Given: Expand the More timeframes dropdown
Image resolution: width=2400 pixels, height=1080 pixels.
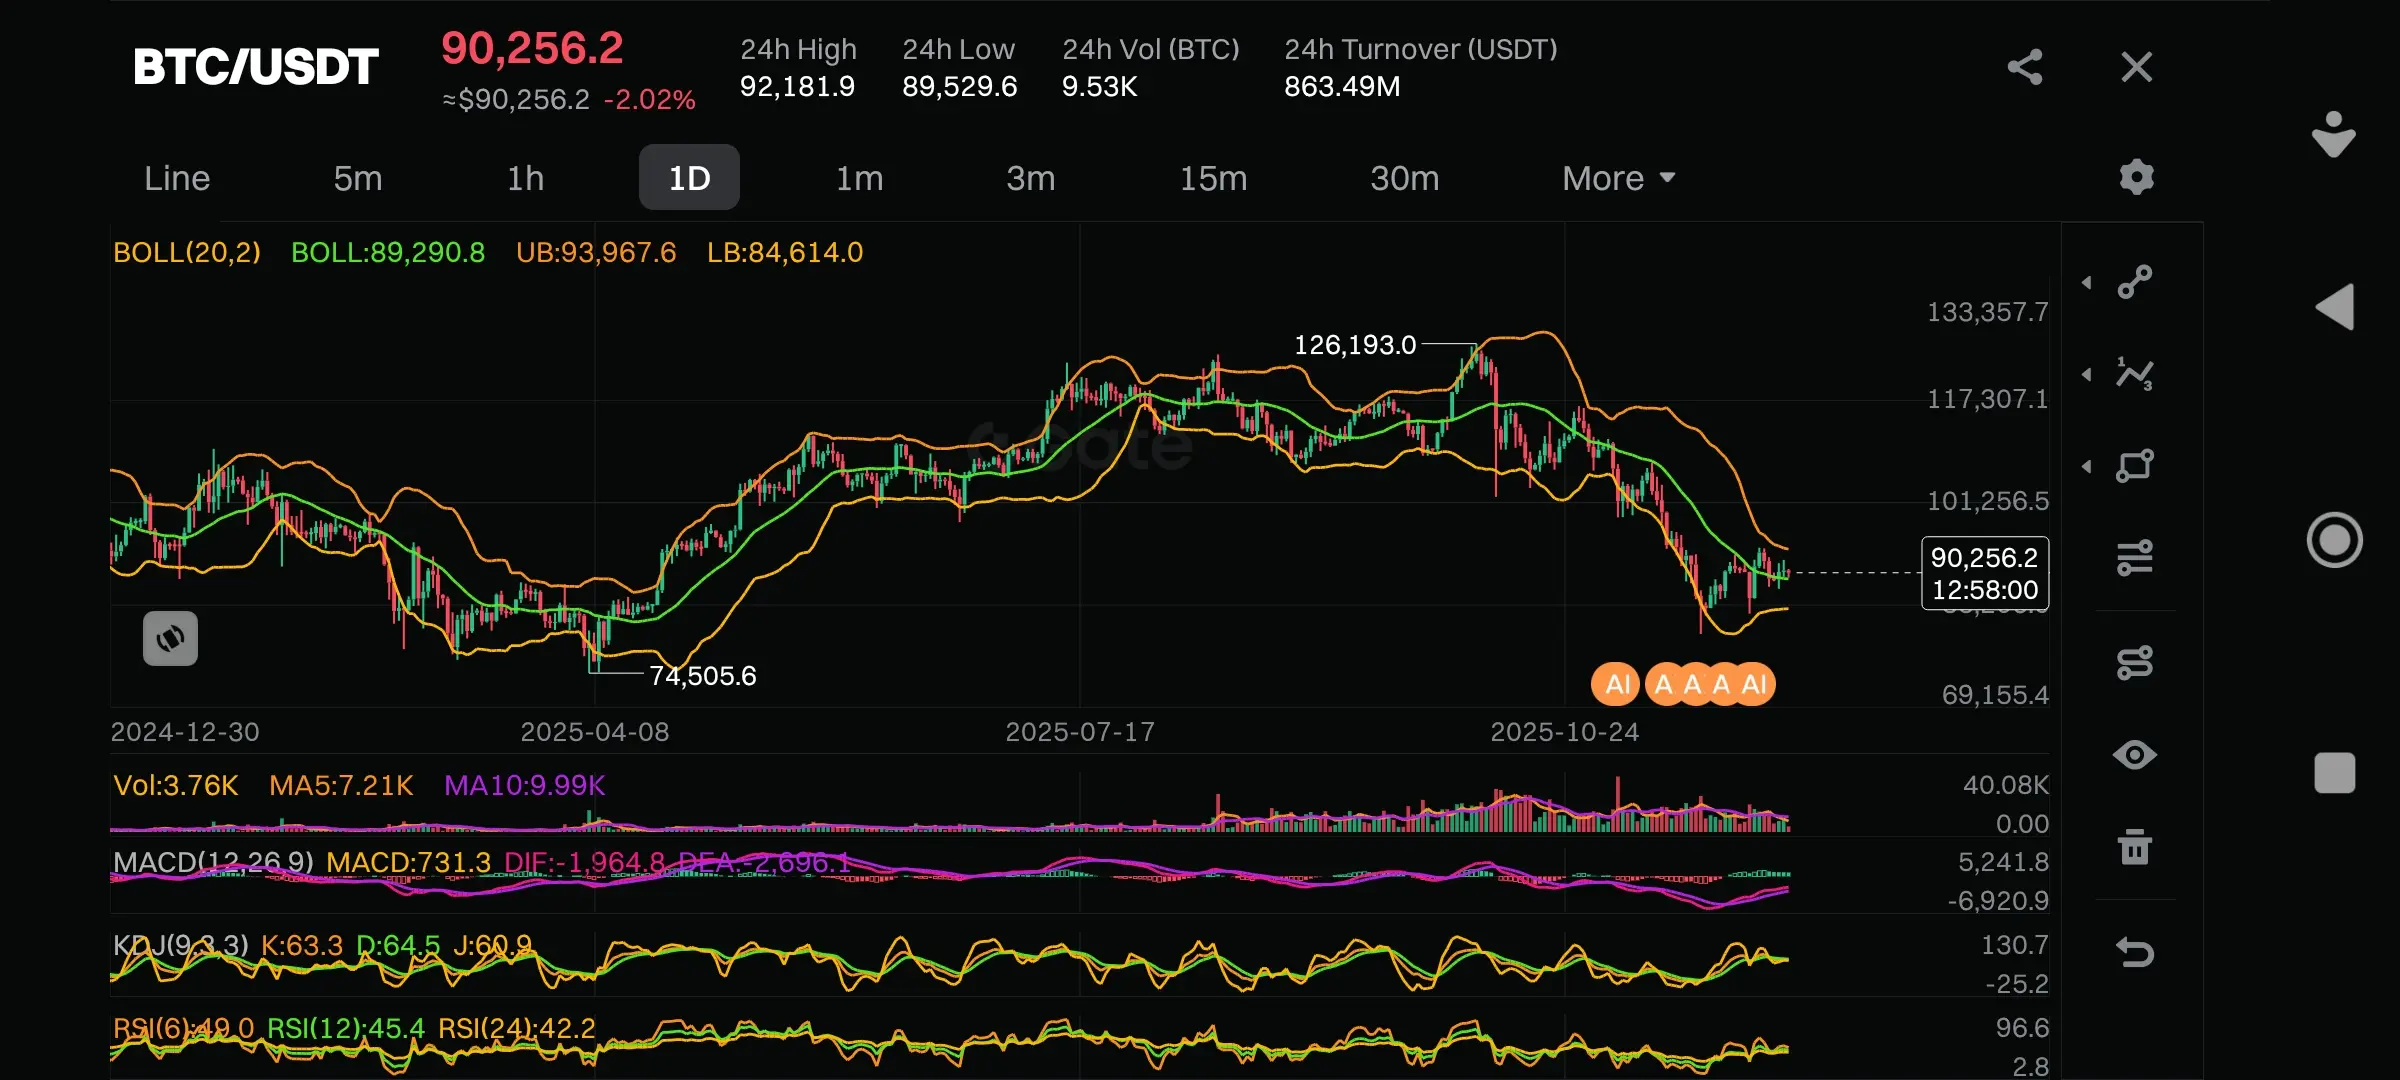Looking at the screenshot, I should point(1617,178).
